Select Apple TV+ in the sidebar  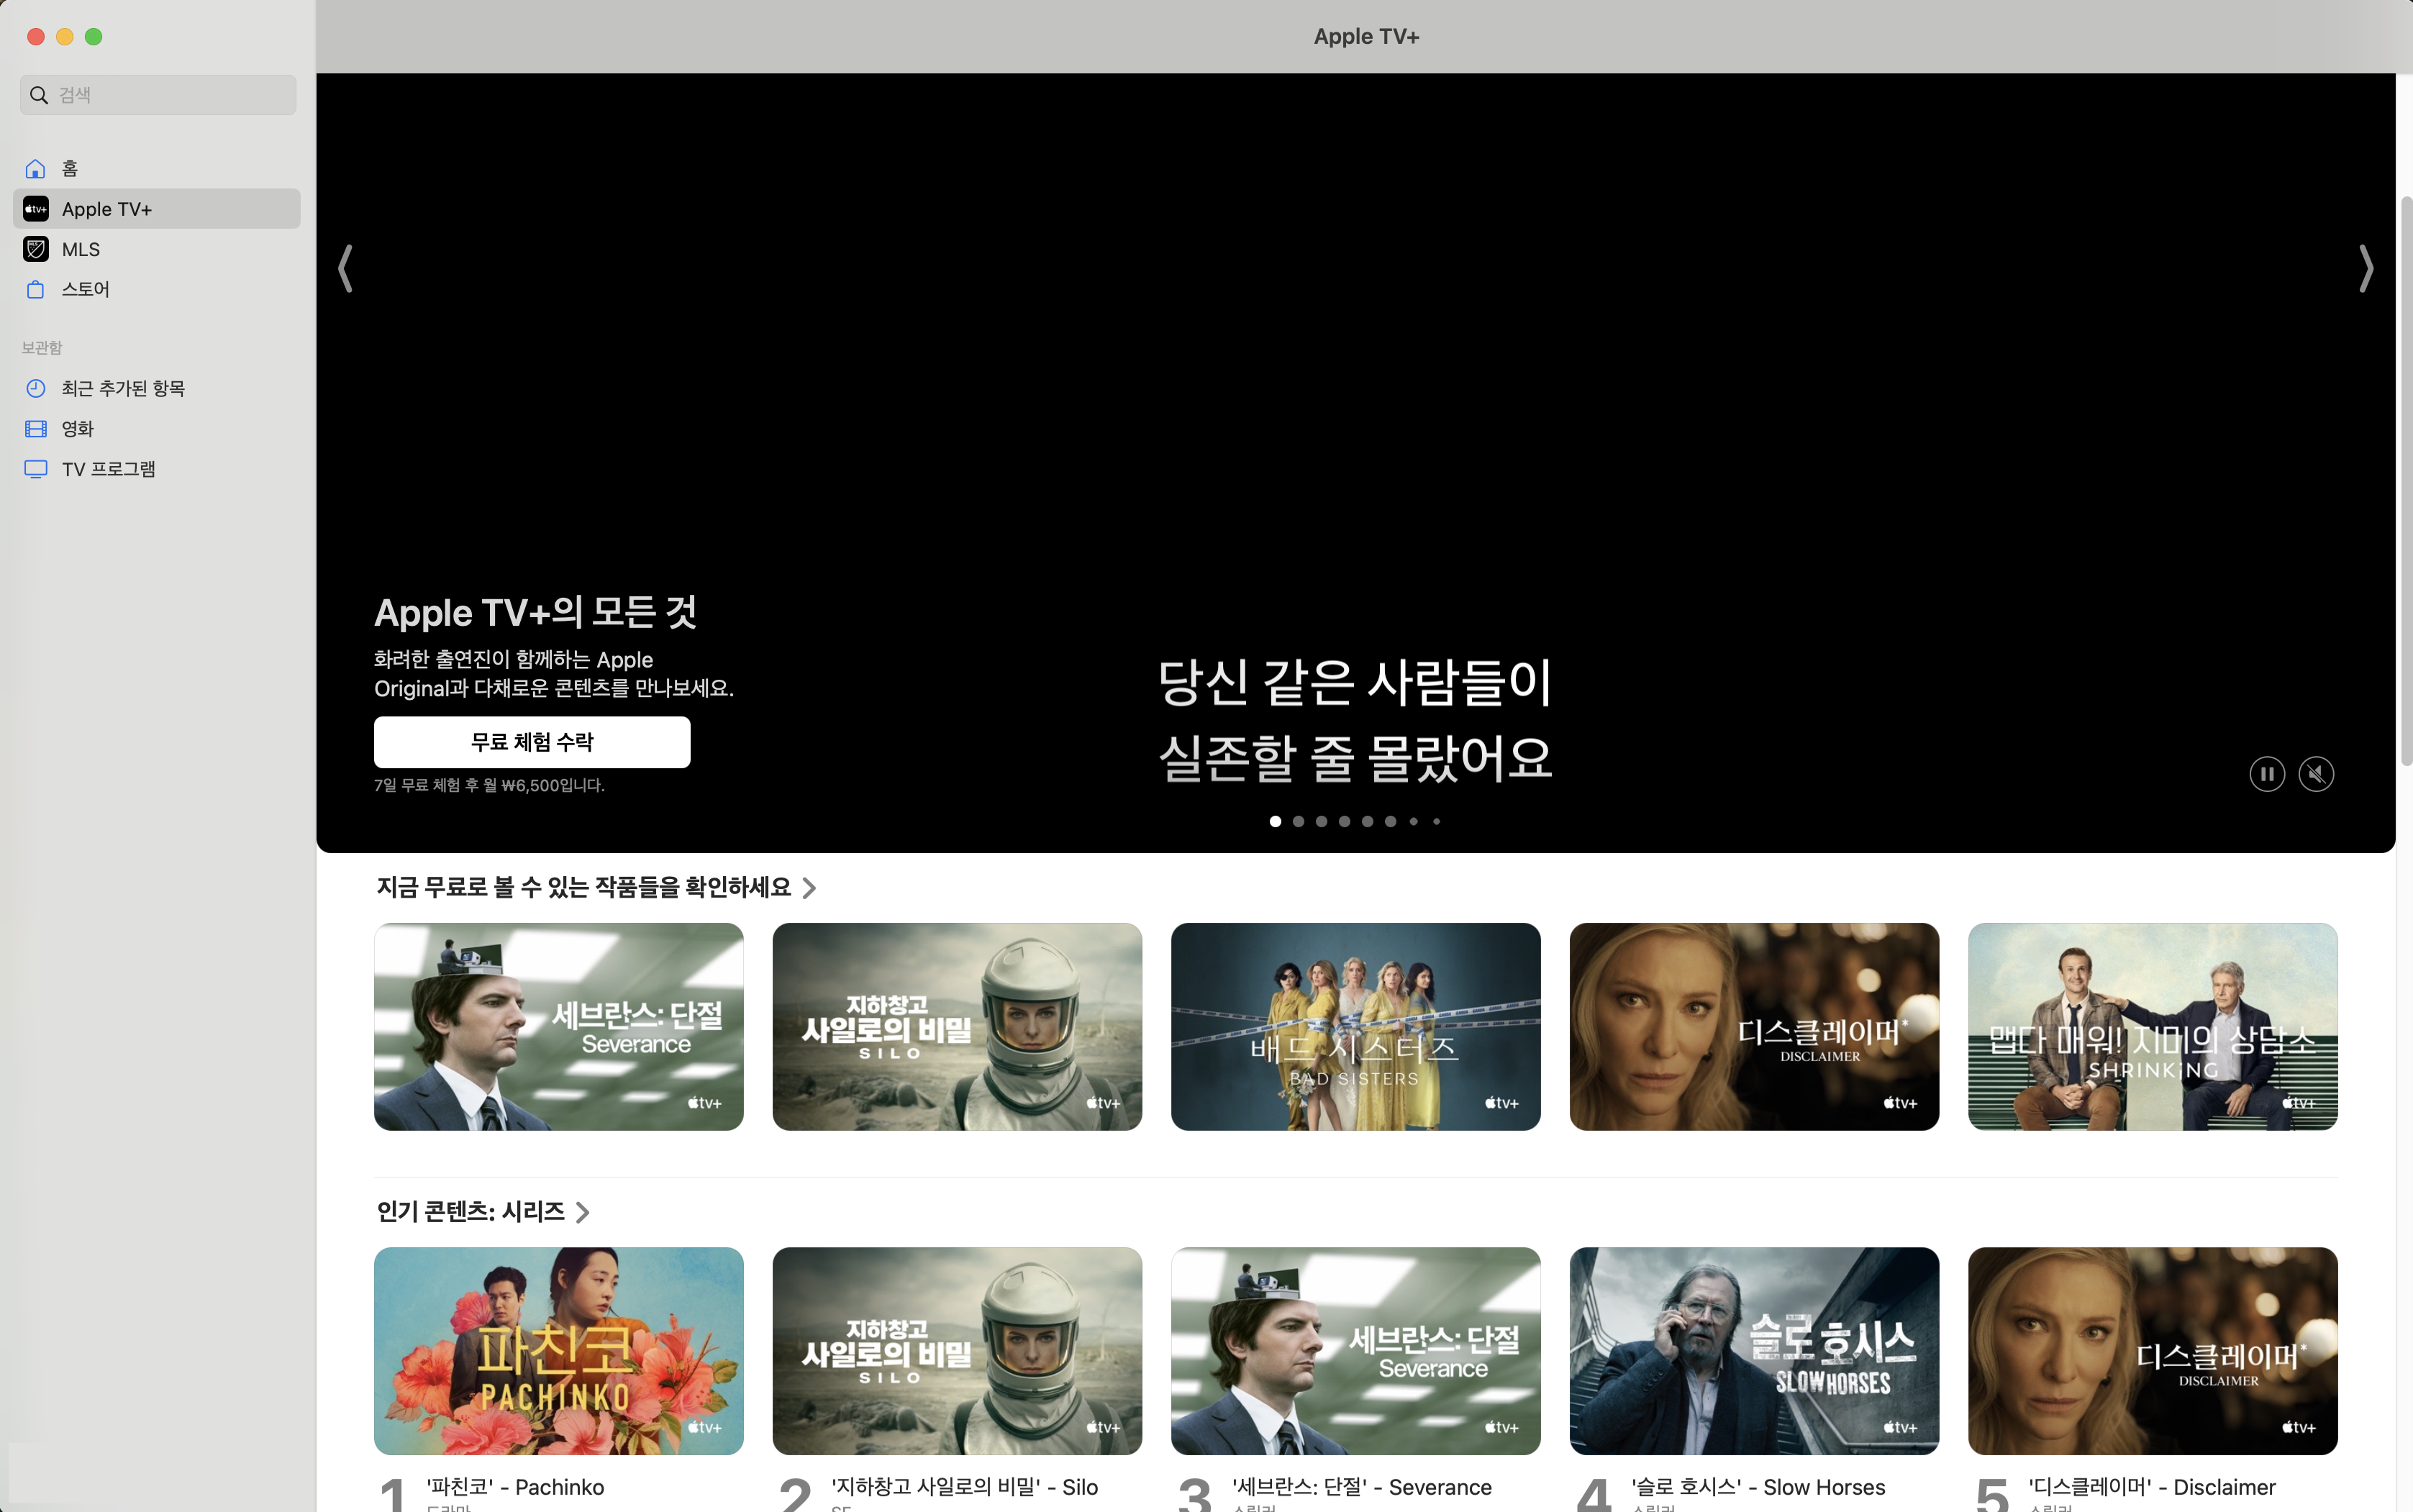point(157,209)
